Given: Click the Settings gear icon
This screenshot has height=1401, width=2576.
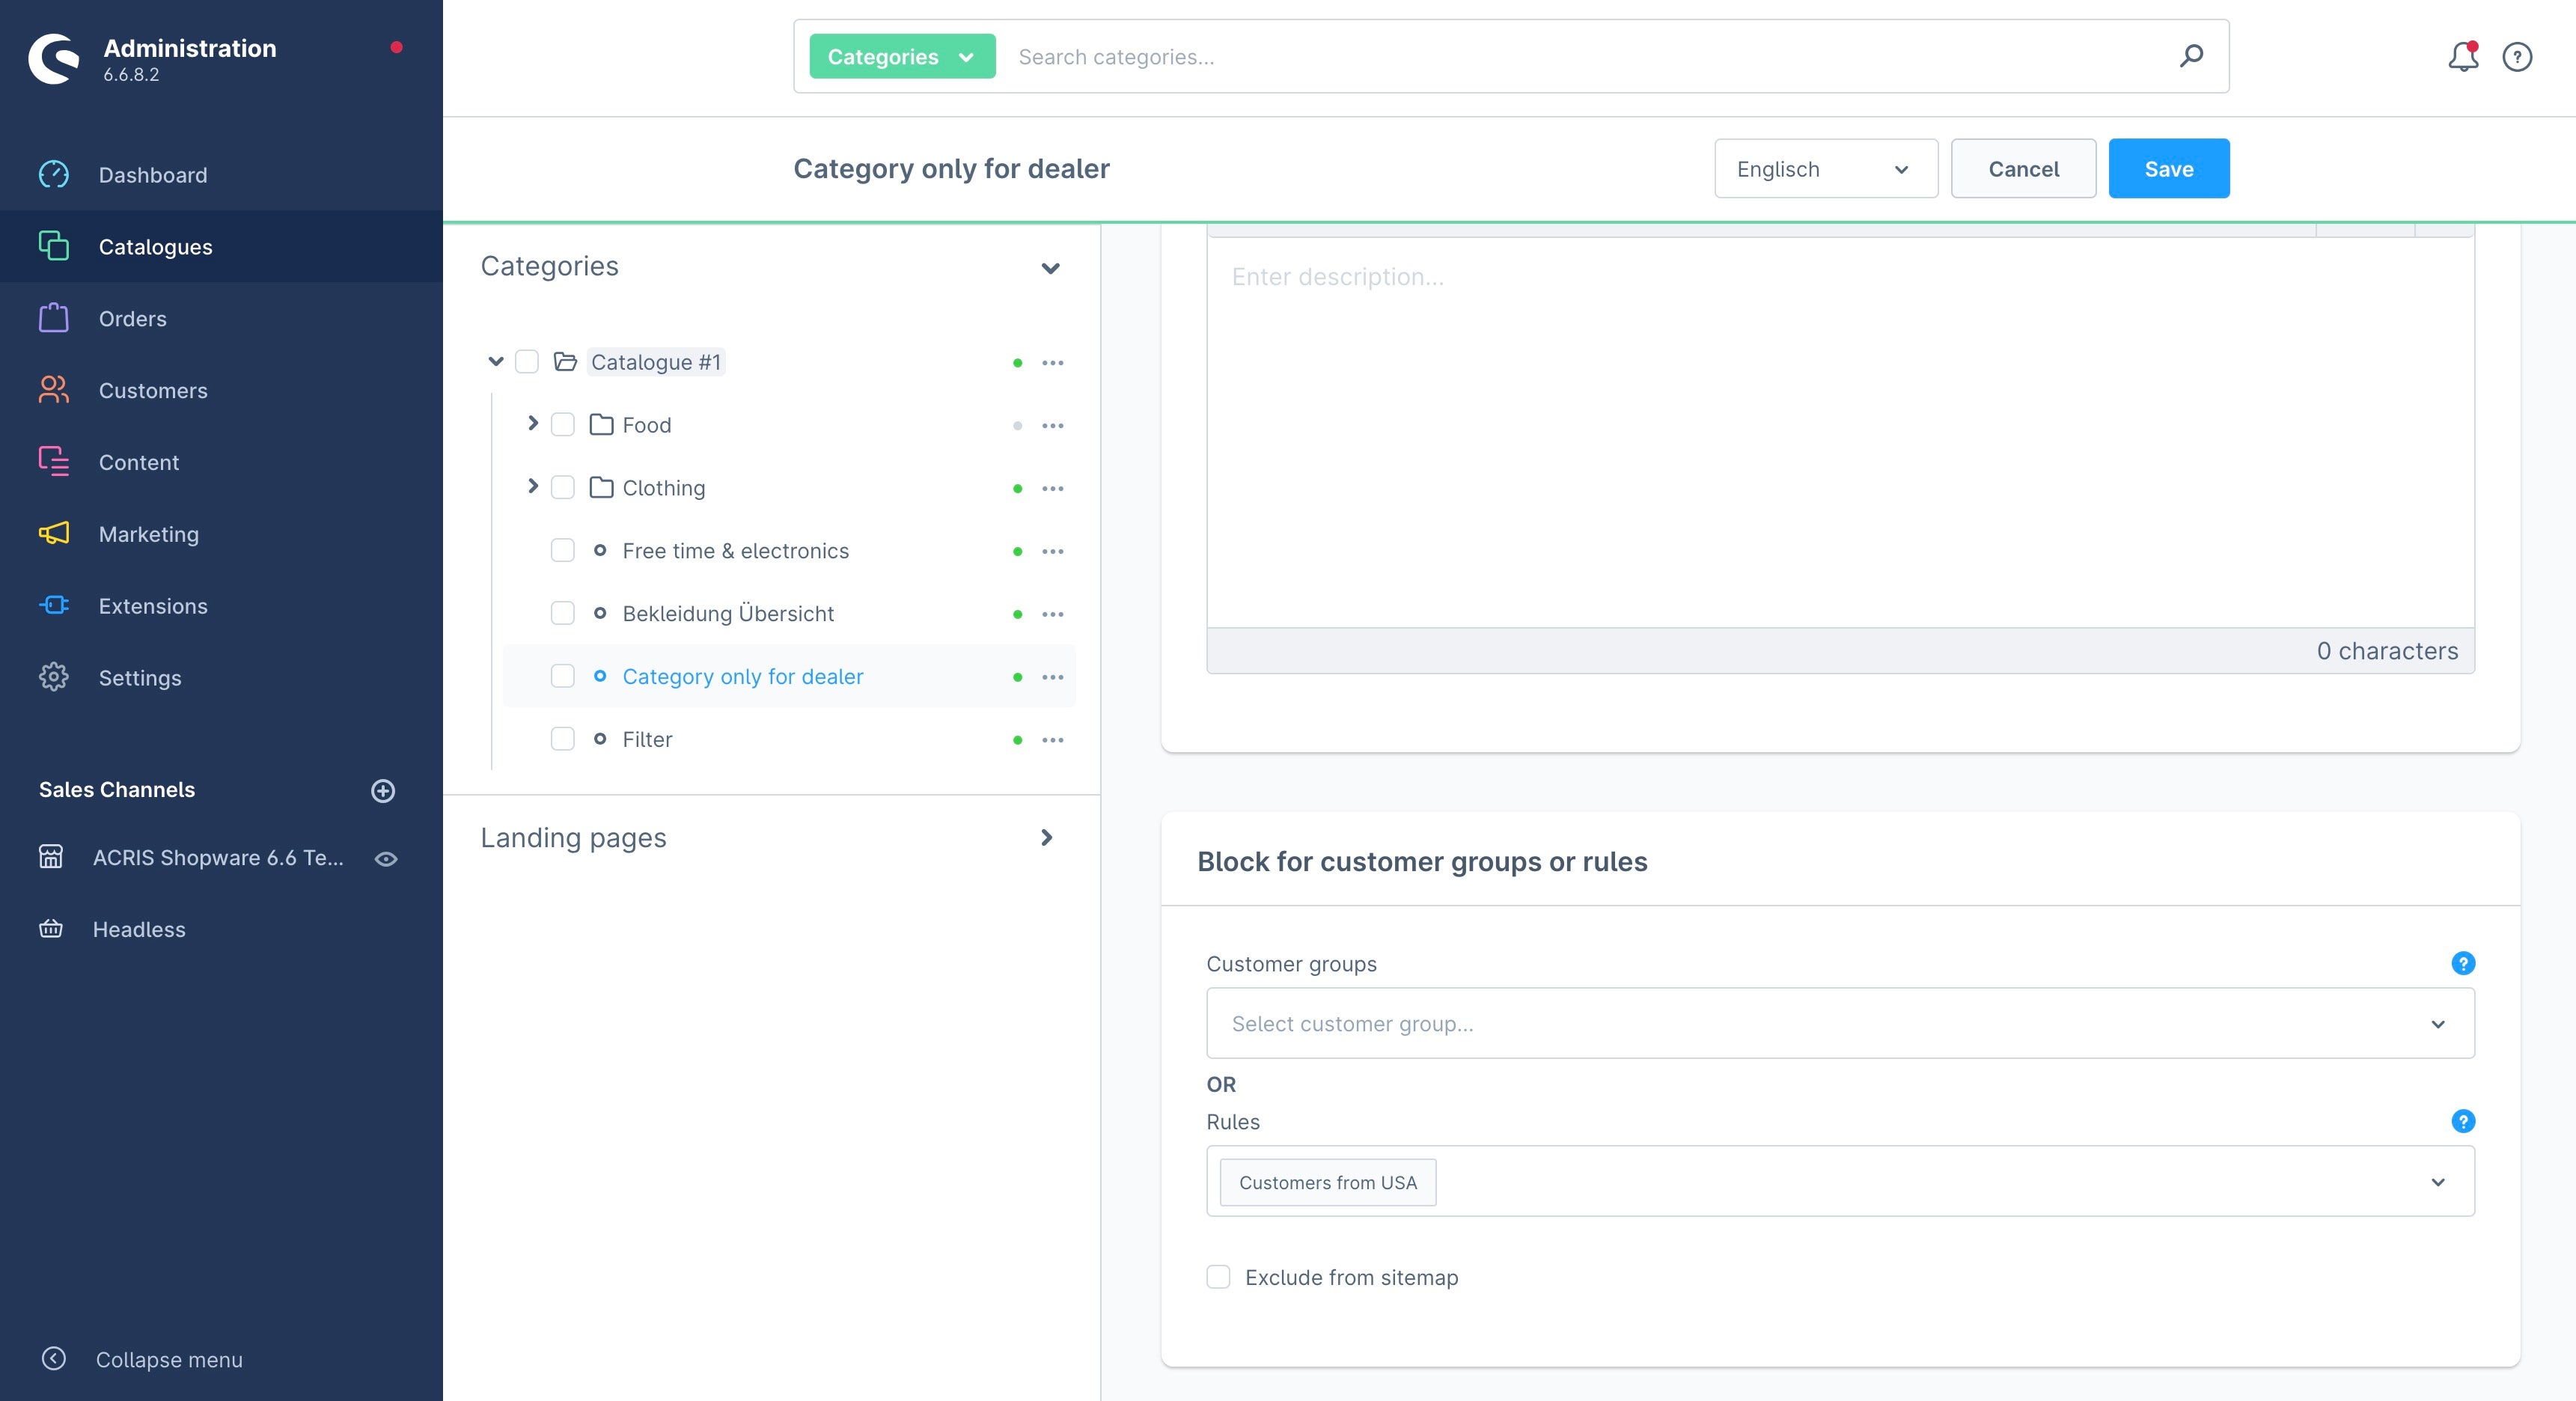Looking at the screenshot, I should (x=54, y=677).
